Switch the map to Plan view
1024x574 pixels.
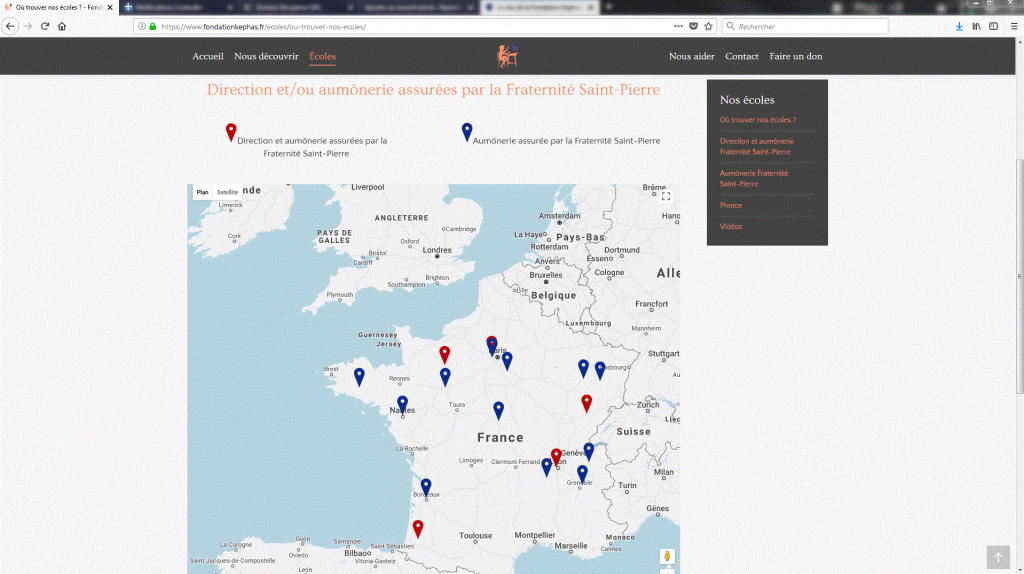202,192
